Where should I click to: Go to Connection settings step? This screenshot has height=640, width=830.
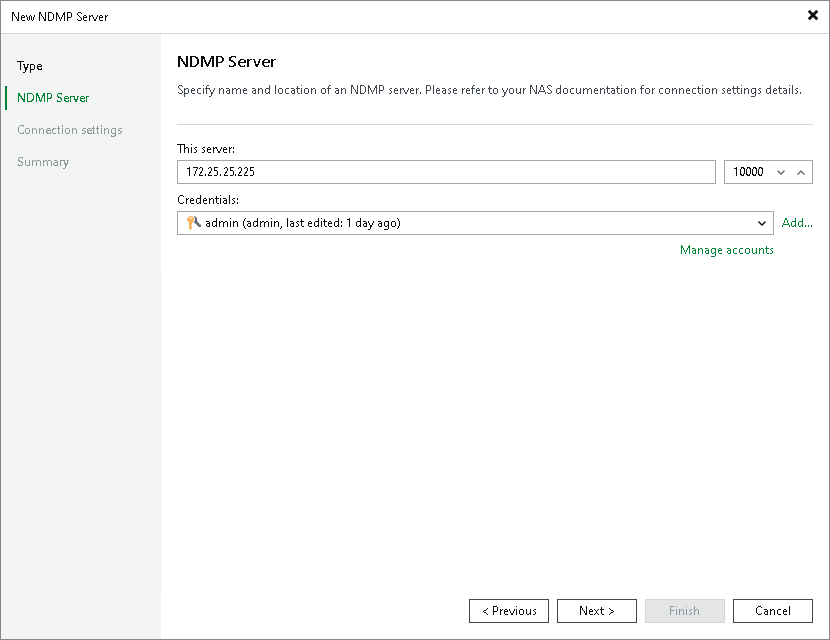coord(69,130)
